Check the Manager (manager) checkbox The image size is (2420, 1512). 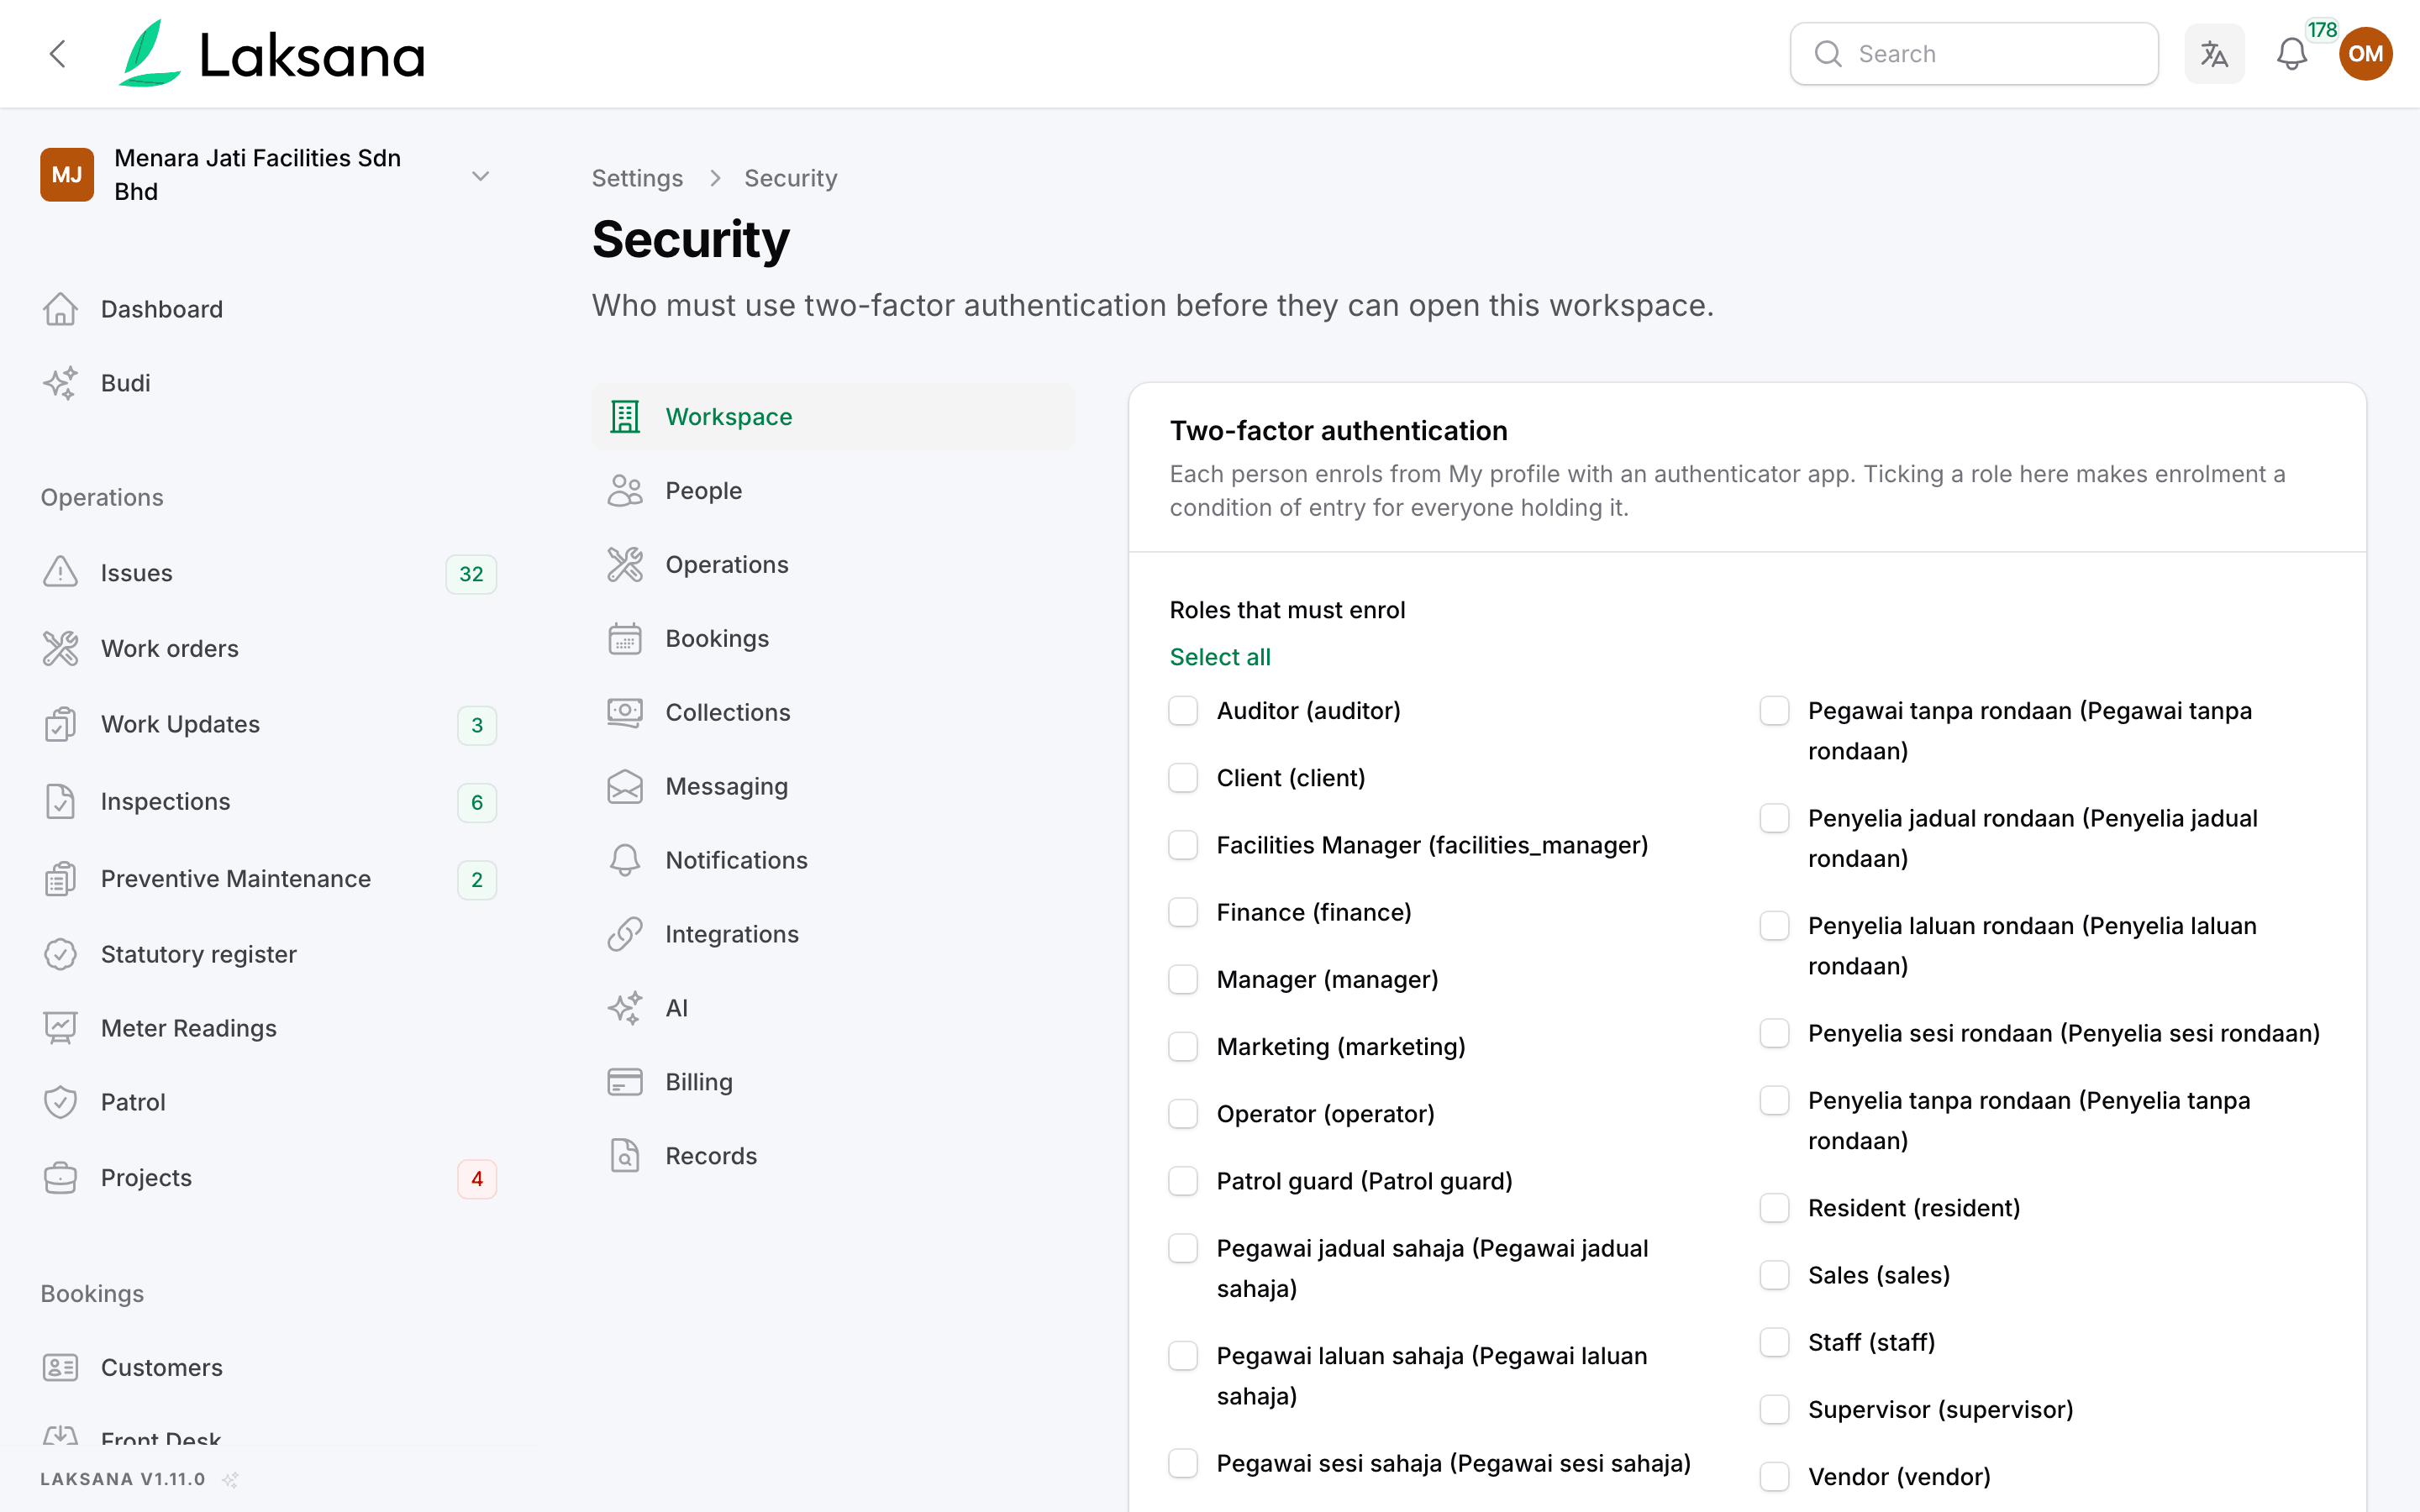coord(1183,980)
